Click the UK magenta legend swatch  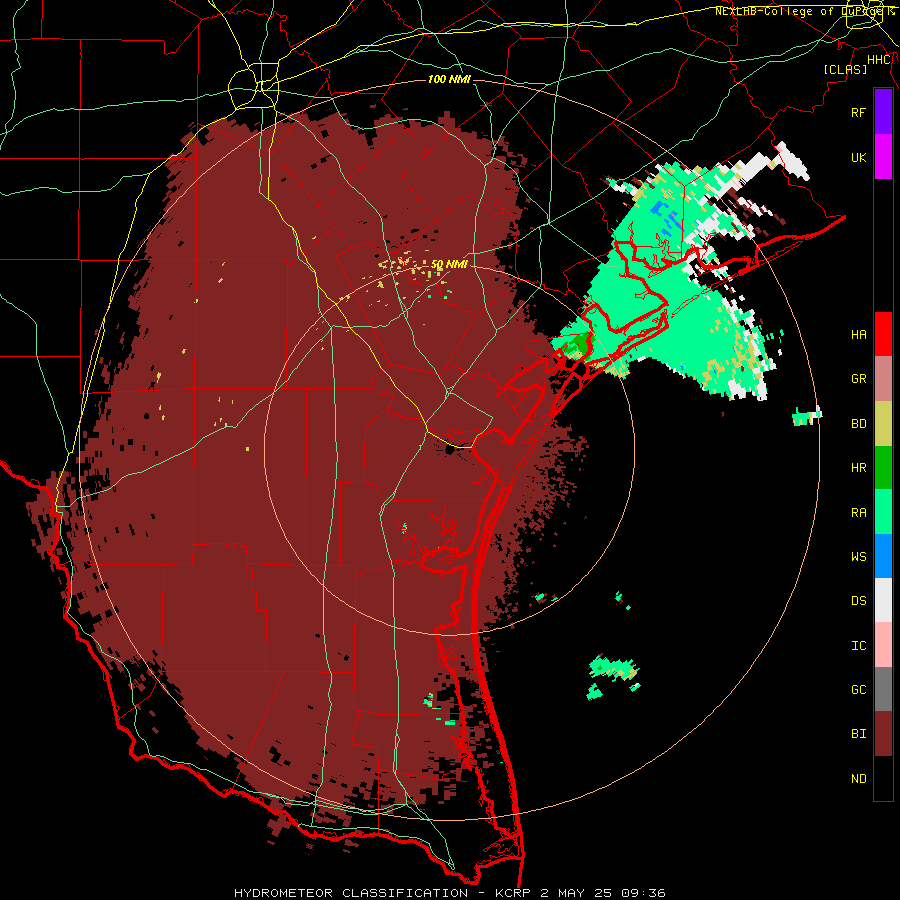[883, 157]
